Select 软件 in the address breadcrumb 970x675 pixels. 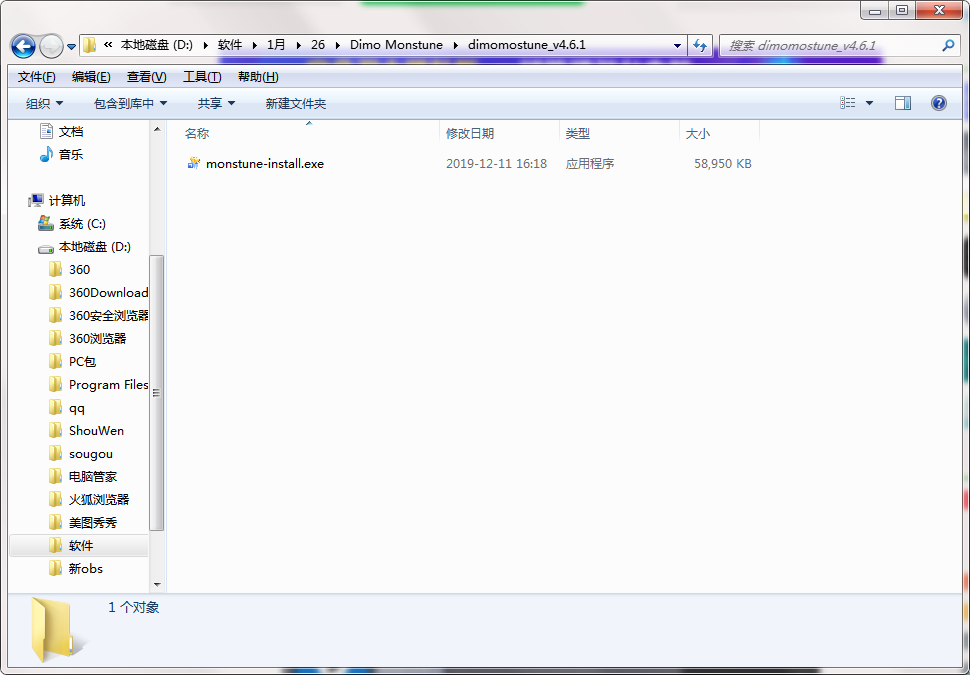(x=230, y=45)
